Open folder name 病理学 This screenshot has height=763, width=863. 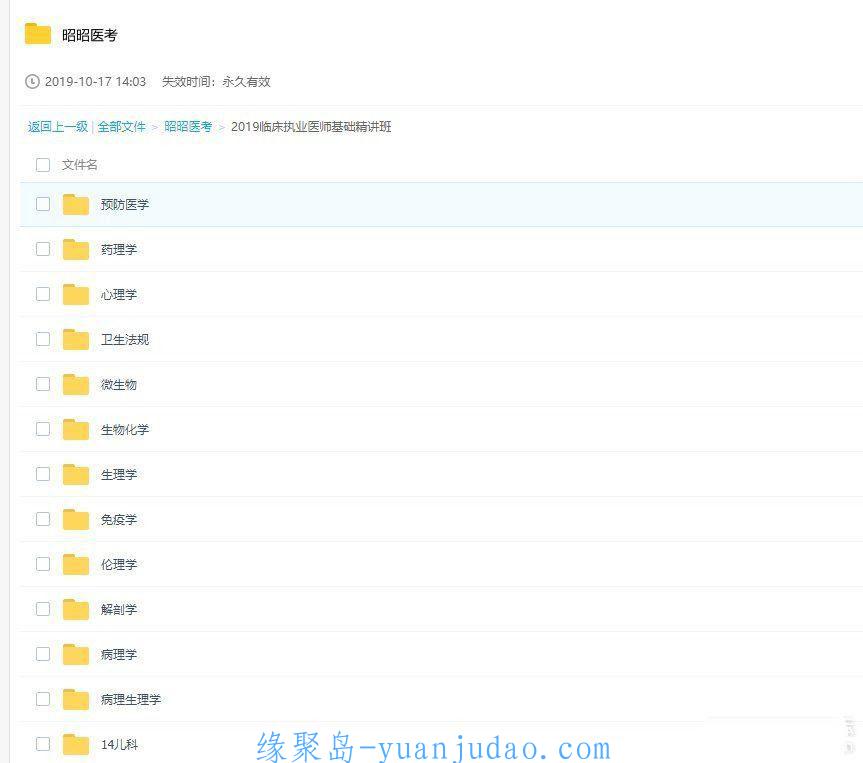[119, 655]
